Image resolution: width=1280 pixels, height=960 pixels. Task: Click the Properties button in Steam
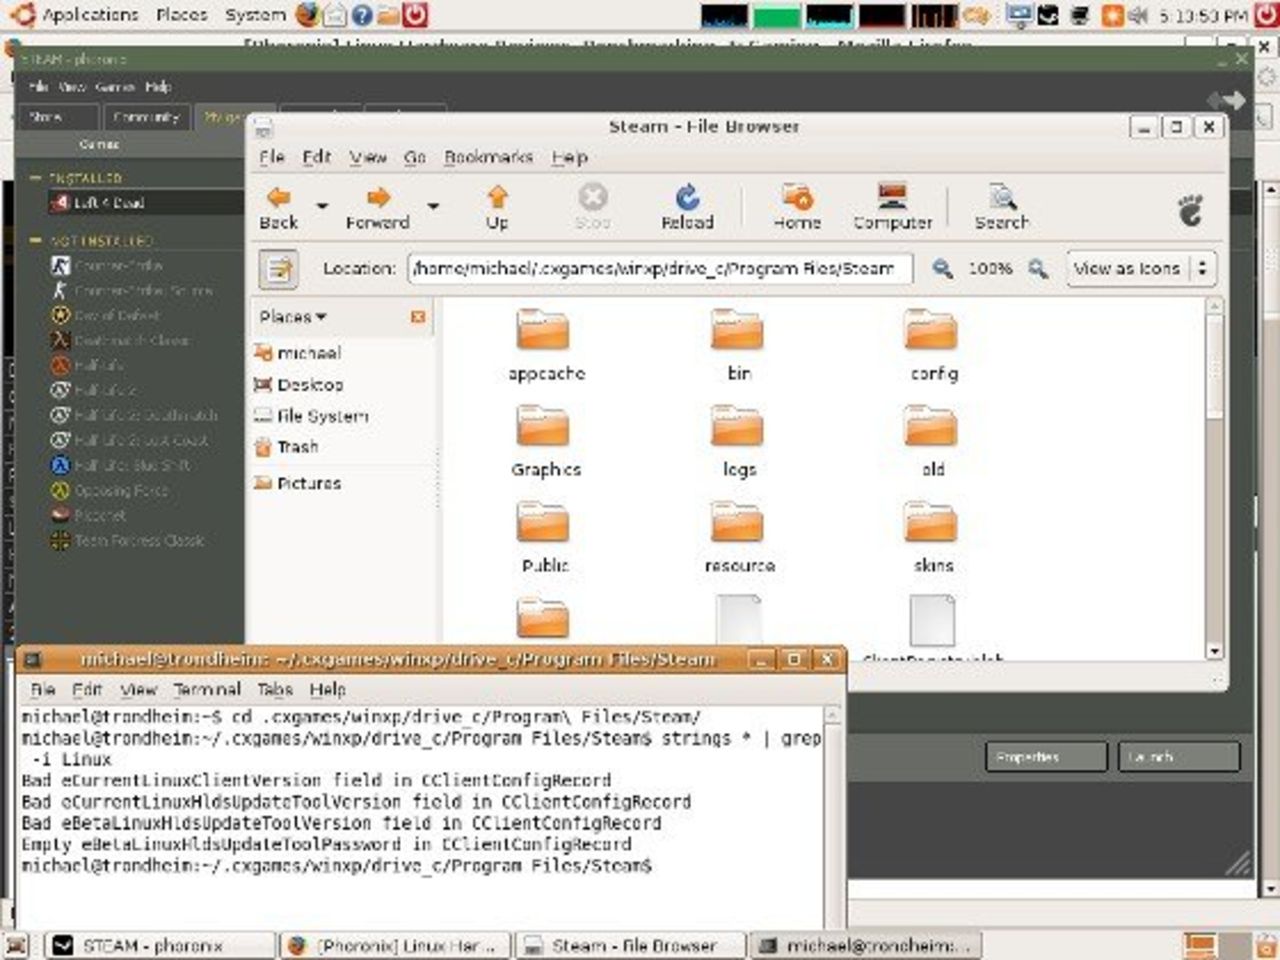pos(1045,757)
